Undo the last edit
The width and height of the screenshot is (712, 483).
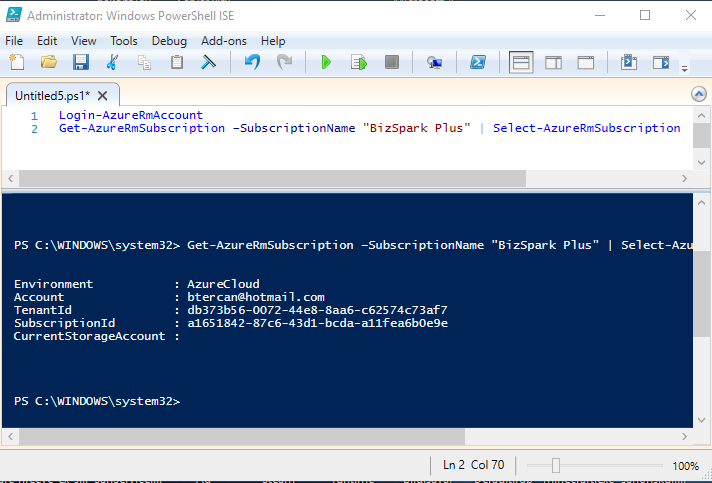point(252,62)
